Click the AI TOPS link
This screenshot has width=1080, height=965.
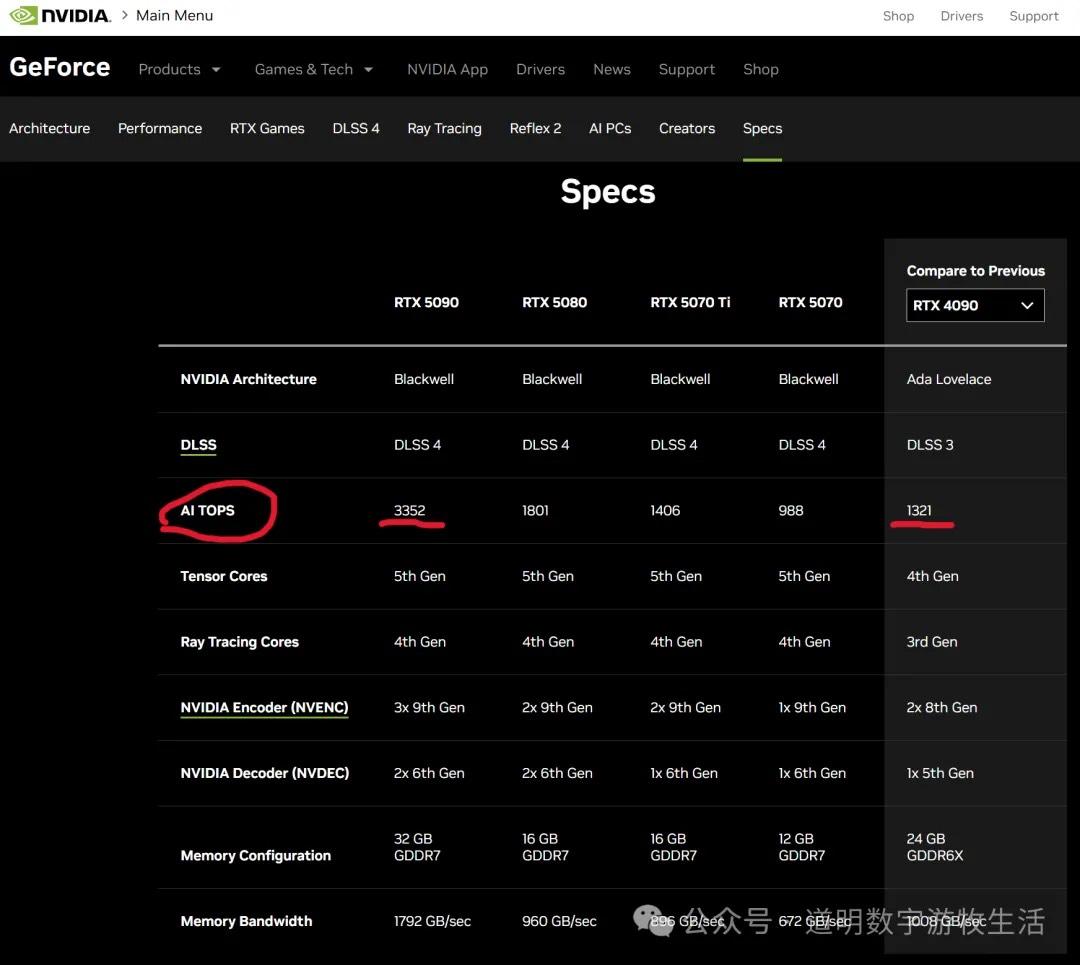206,510
